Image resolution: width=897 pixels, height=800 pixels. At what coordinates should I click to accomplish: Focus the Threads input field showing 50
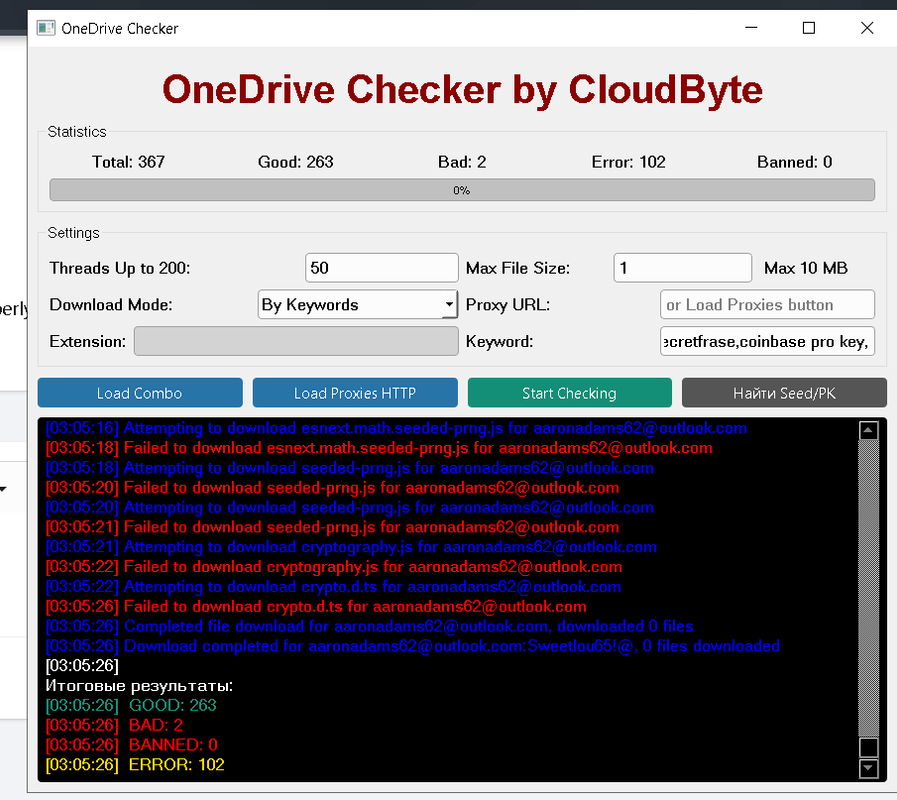pos(382,268)
